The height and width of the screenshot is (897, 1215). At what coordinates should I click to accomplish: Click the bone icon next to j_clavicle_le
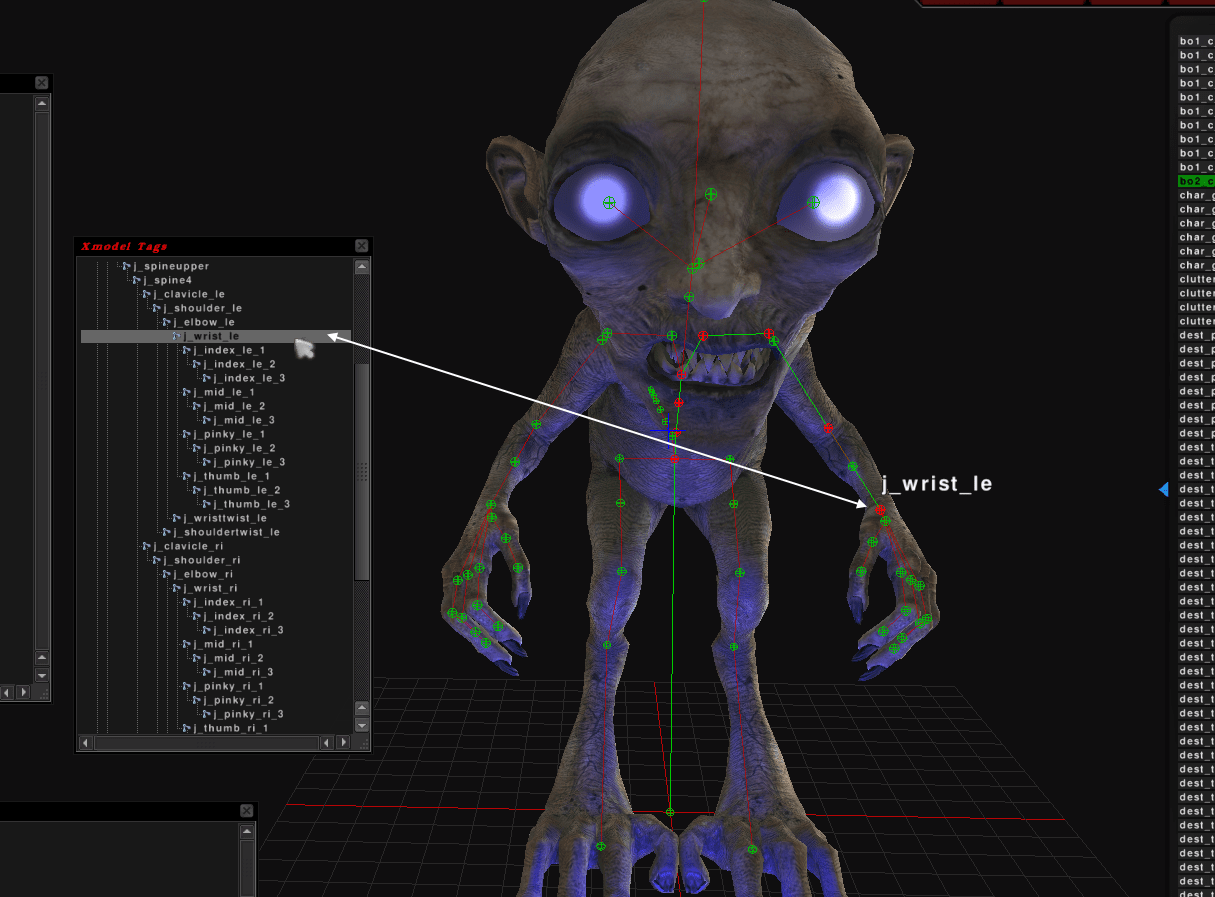147,294
